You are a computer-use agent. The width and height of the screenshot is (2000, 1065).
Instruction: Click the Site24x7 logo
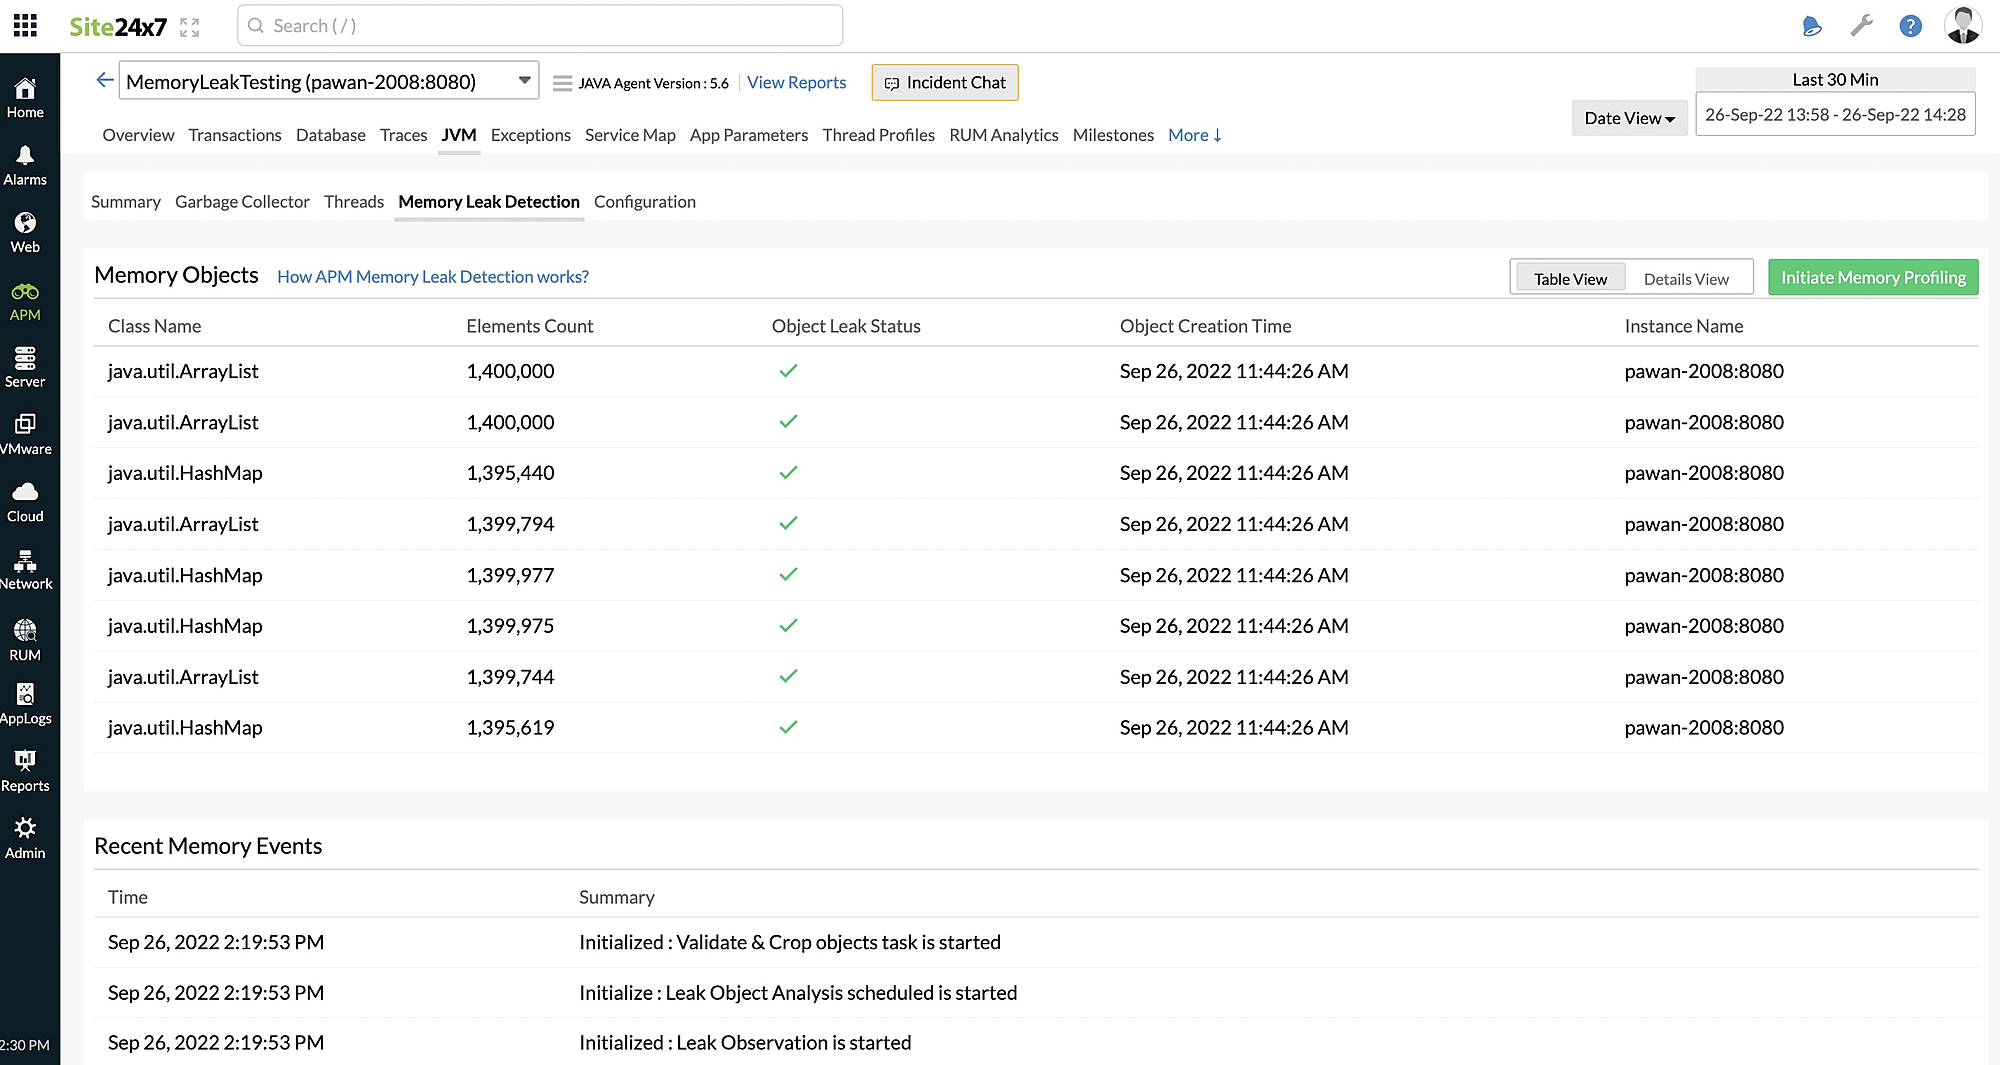[117, 27]
